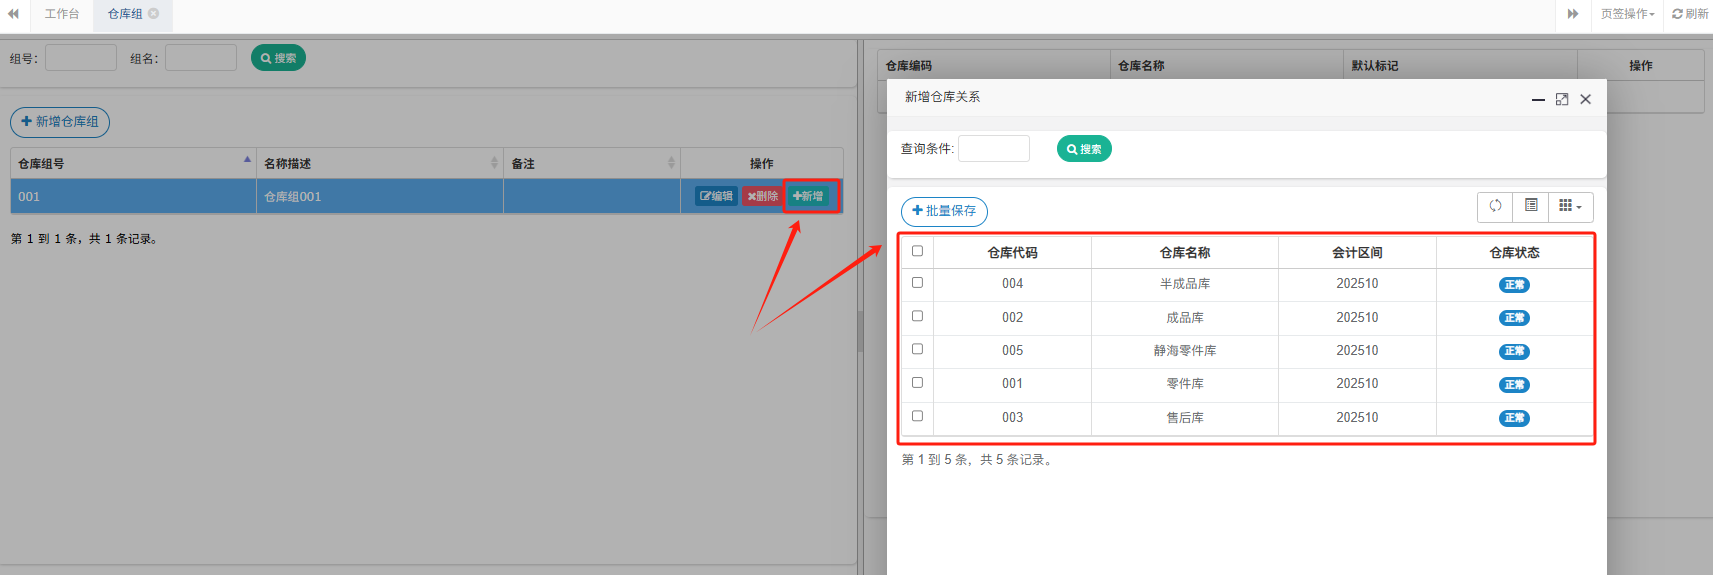The image size is (1713, 575).
Task: Click the table refresh icon in modal toolbar
Action: (1495, 206)
